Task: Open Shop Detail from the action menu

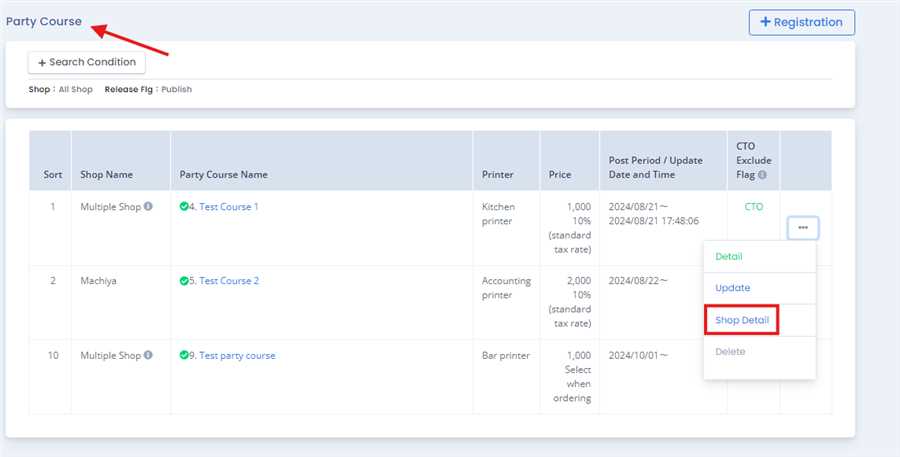Action: (741, 320)
